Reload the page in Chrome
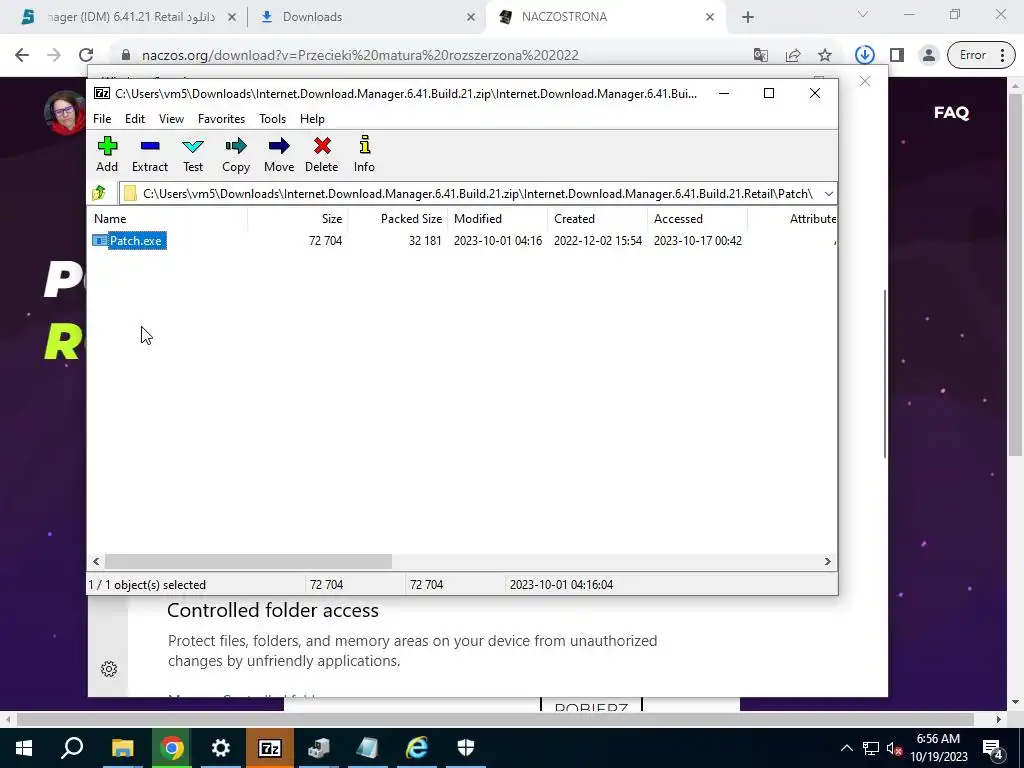The image size is (1024, 768). 86,55
